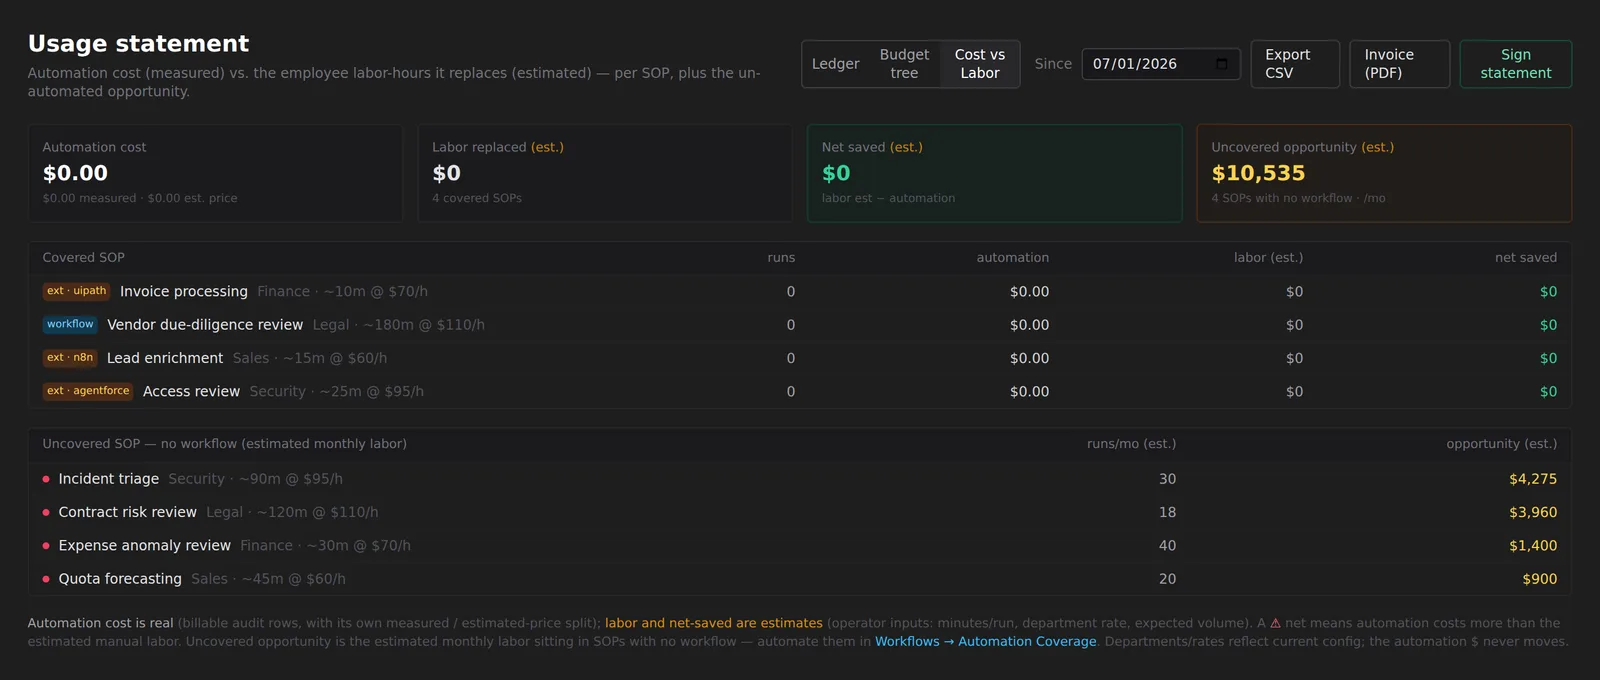
Task: Click the Incident triage SOP name
Action: [x=109, y=479]
